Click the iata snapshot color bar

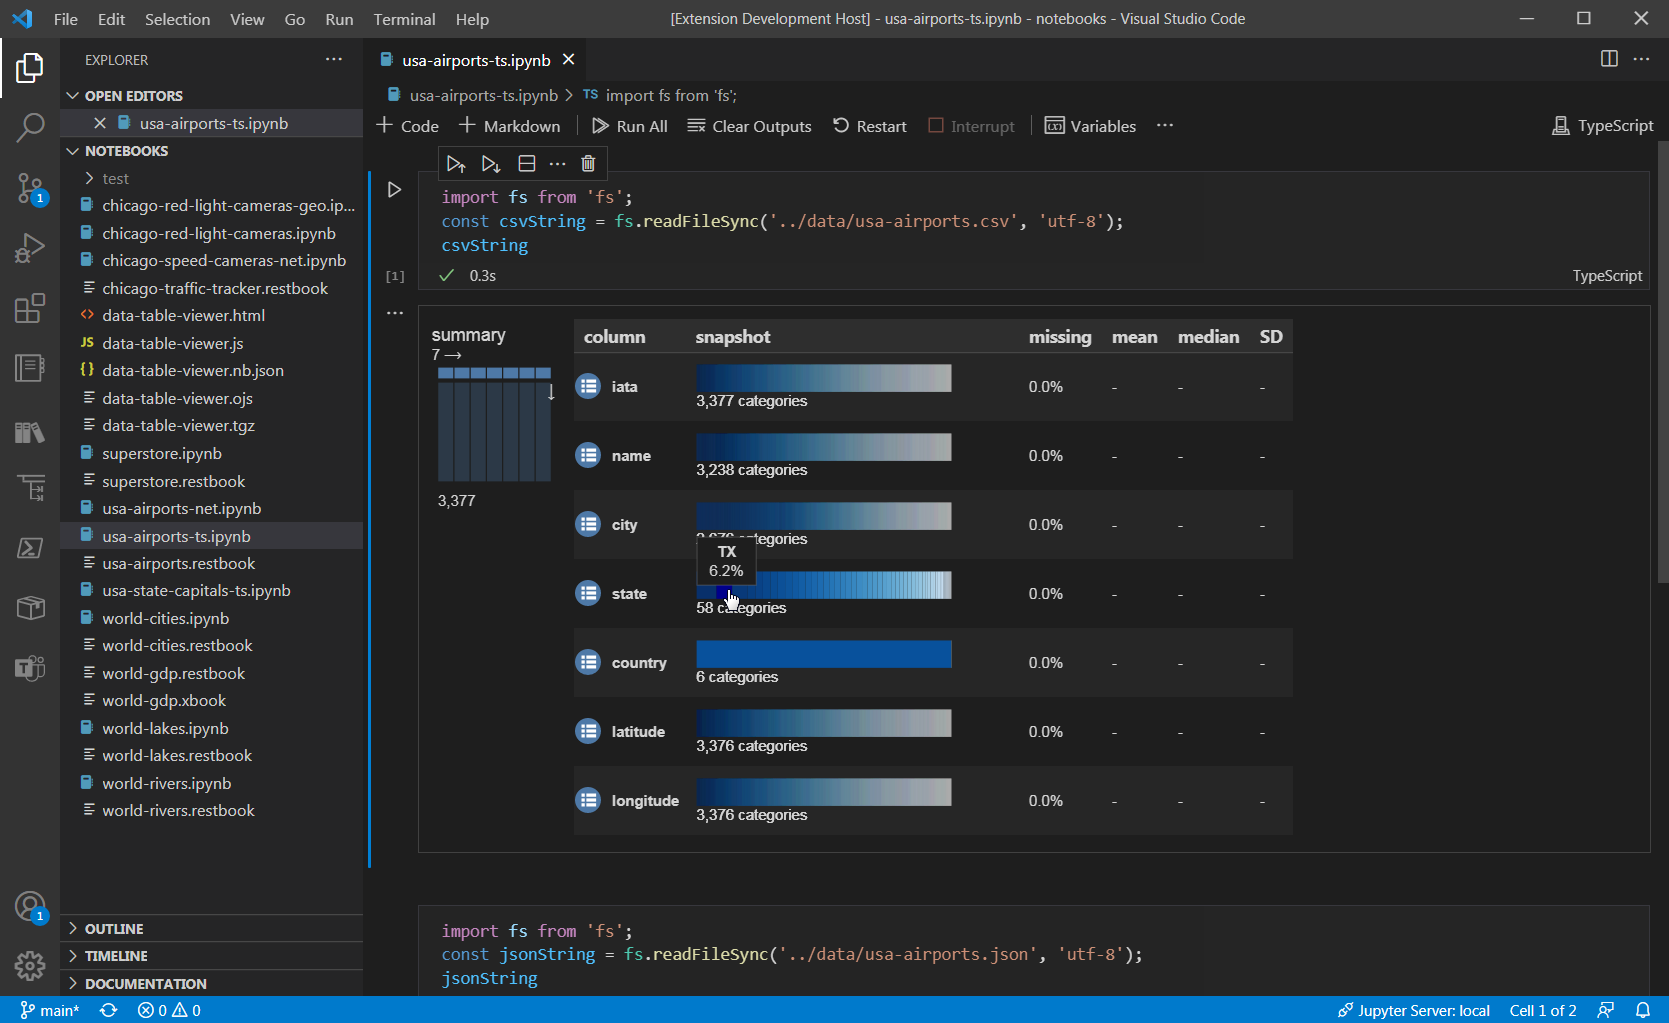tap(824, 378)
